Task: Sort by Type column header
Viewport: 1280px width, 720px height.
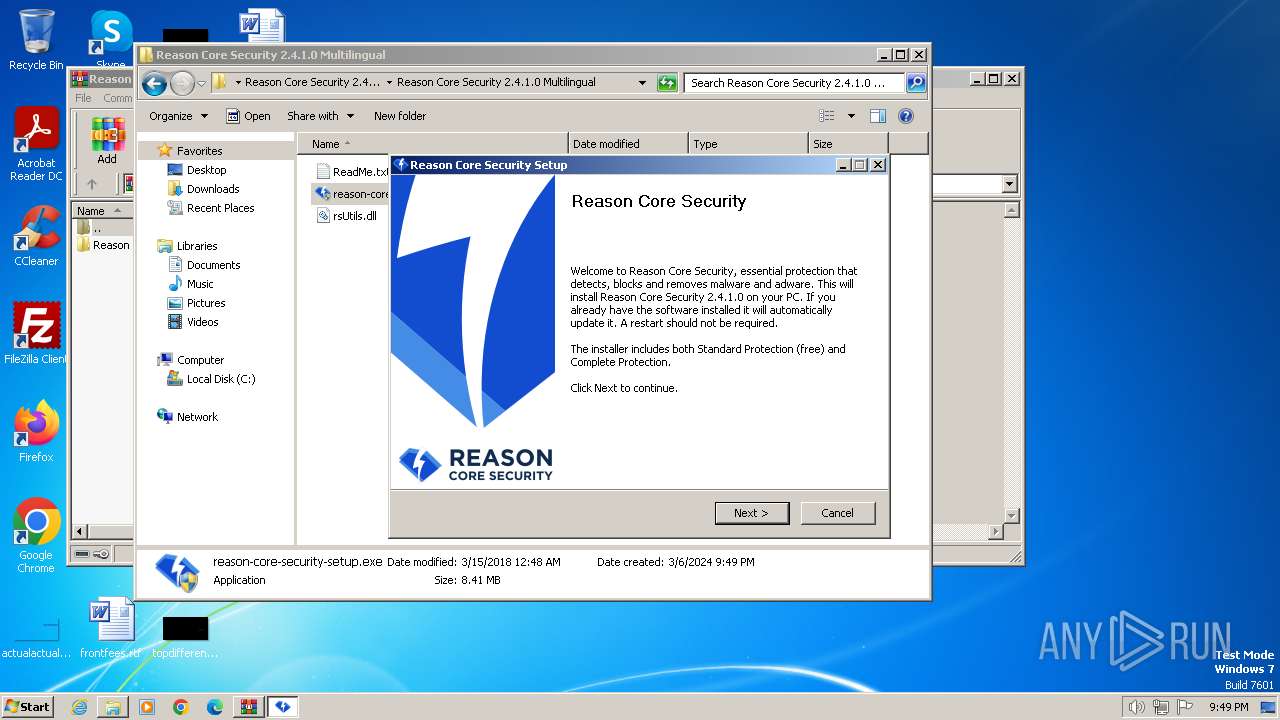Action: (x=748, y=144)
